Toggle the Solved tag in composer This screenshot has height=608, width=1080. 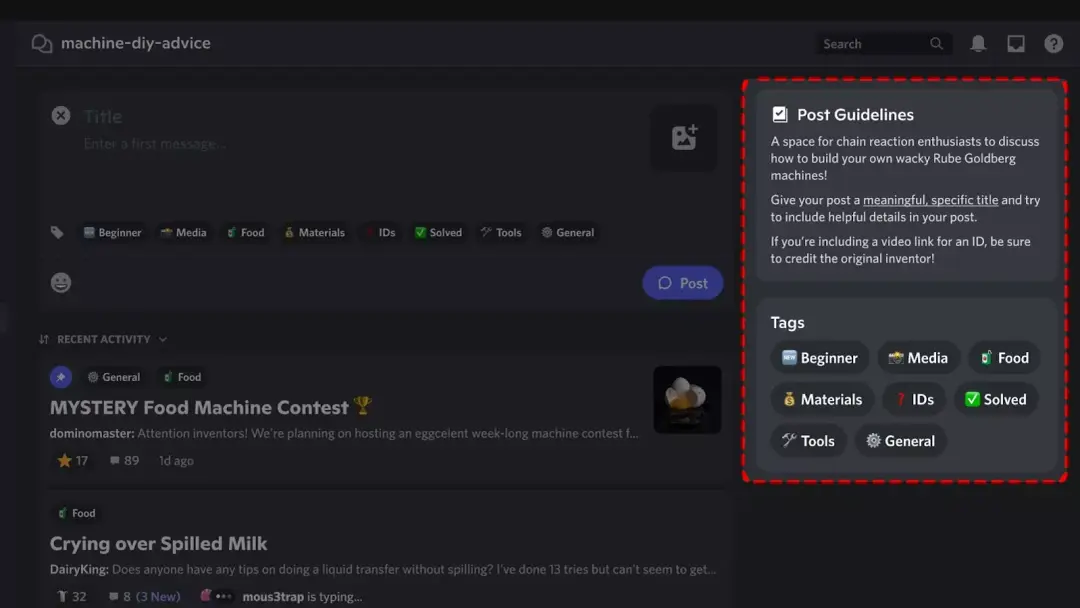(x=438, y=233)
